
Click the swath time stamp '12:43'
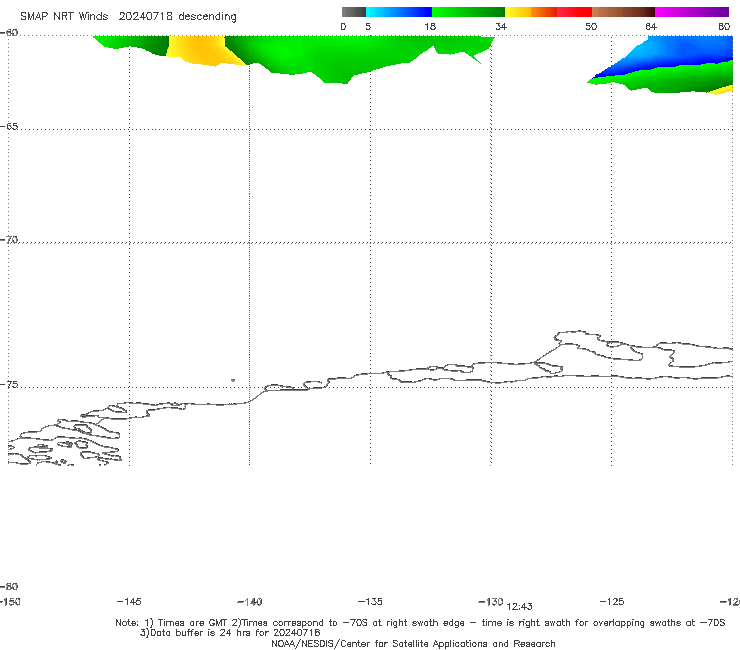click(x=520, y=607)
